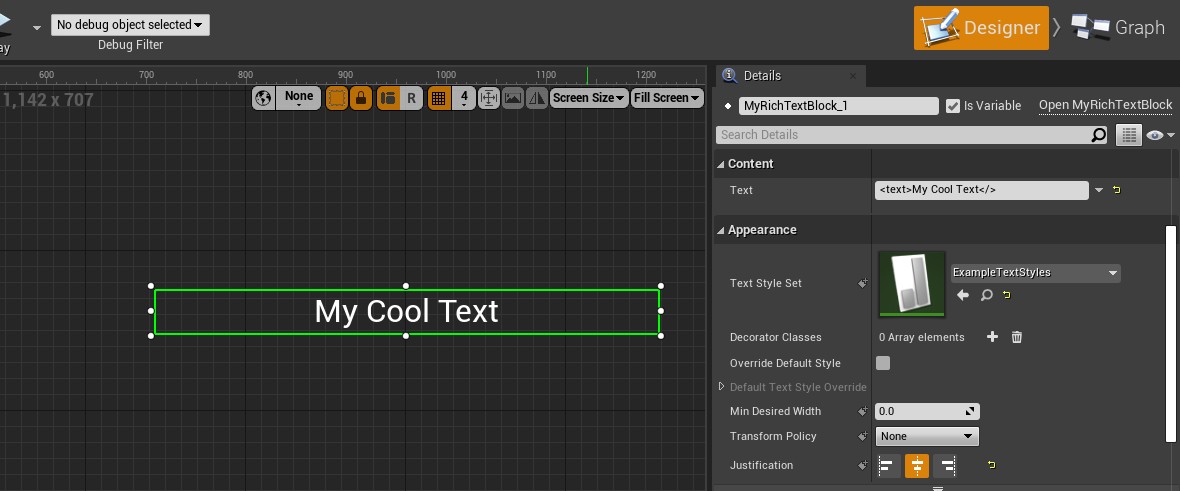Open the Transform Policy dropdown
Viewport: 1180px width, 491px height.
(927, 436)
